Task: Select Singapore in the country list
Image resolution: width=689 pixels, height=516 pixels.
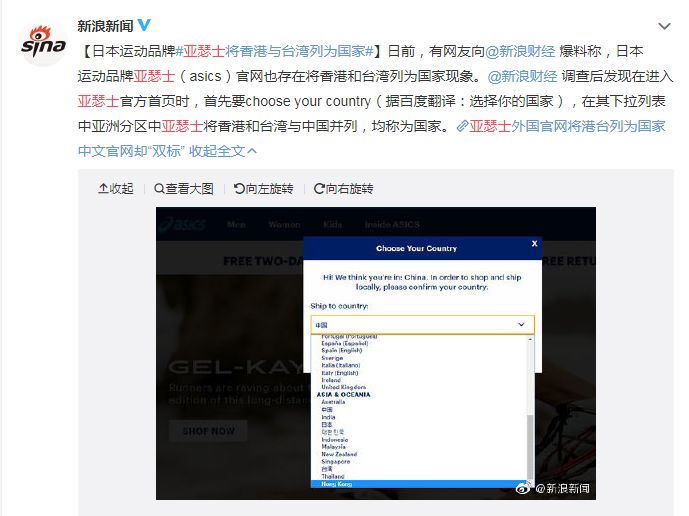Action: click(x=336, y=461)
